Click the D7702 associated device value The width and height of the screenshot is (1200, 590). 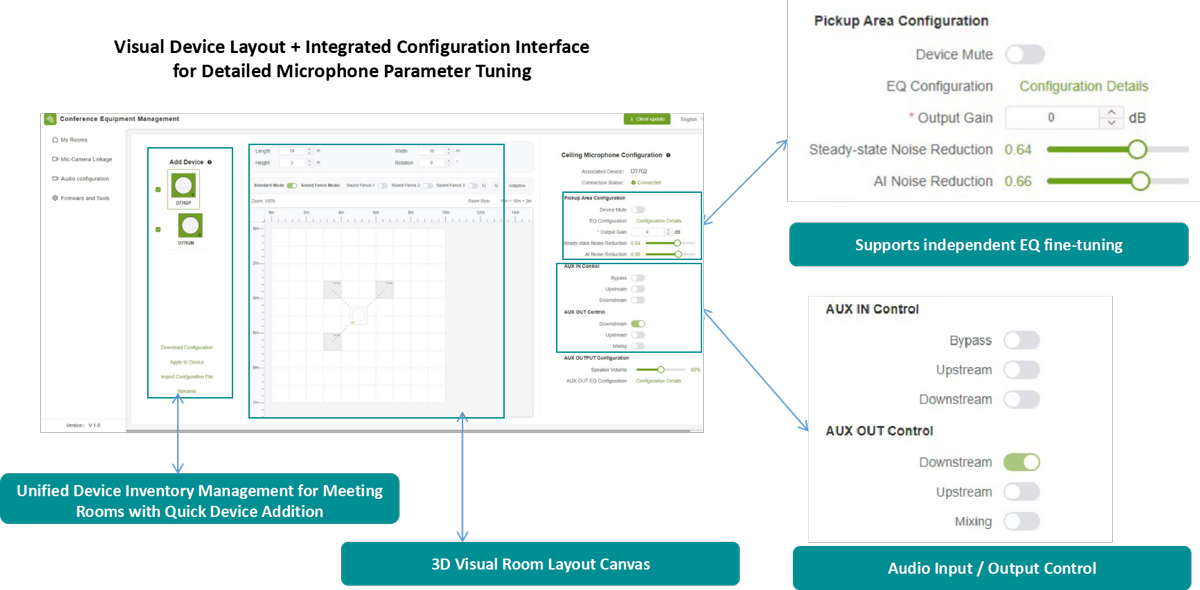639,171
